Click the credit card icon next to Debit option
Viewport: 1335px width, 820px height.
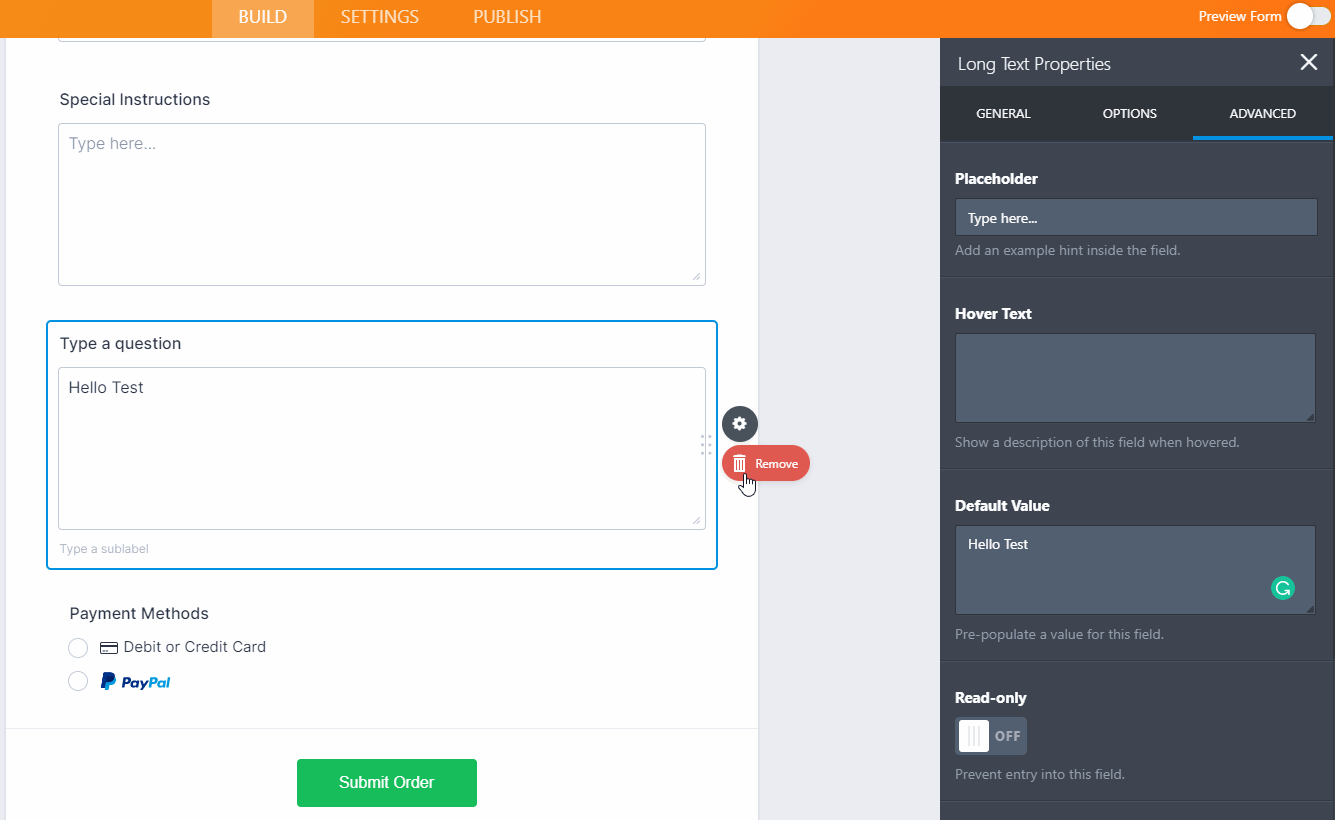(109, 647)
